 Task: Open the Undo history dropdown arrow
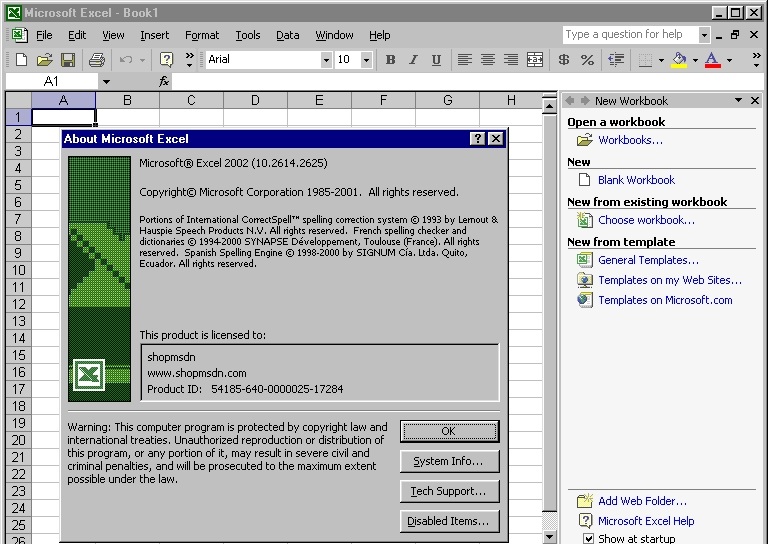coord(142,60)
